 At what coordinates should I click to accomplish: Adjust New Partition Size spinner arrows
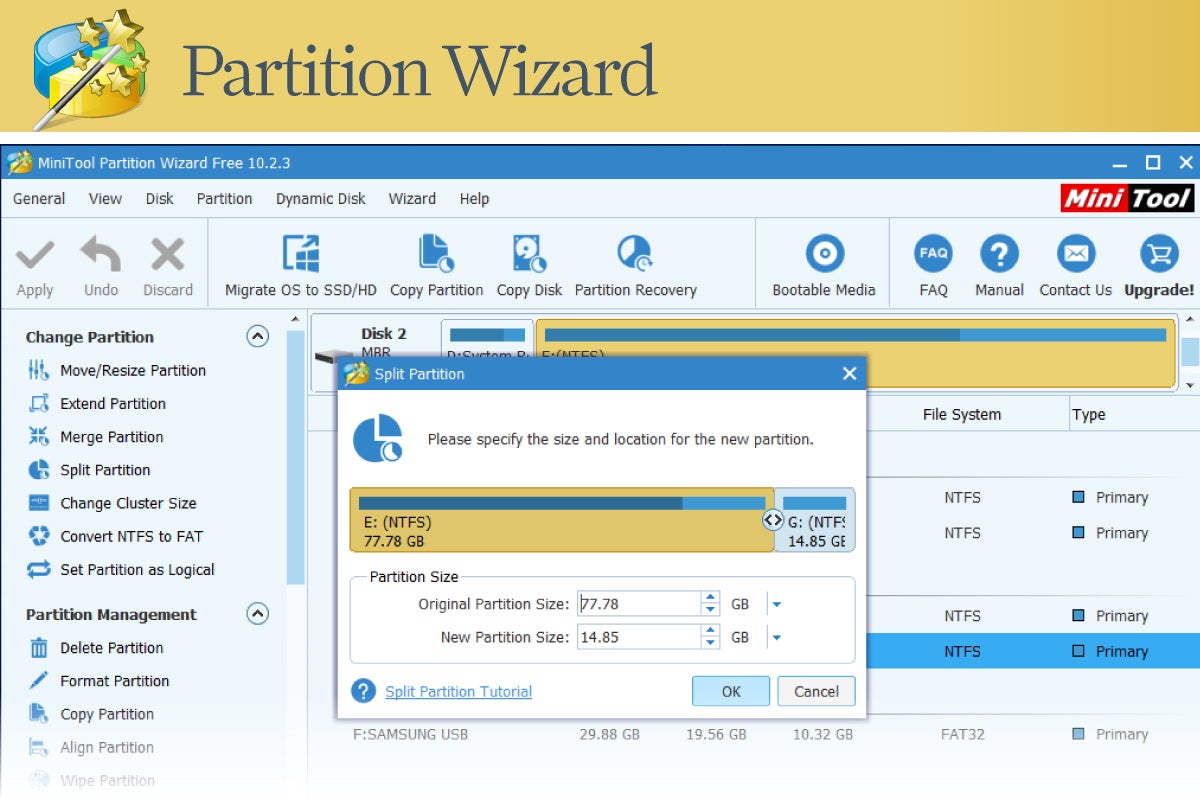click(x=710, y=637)
